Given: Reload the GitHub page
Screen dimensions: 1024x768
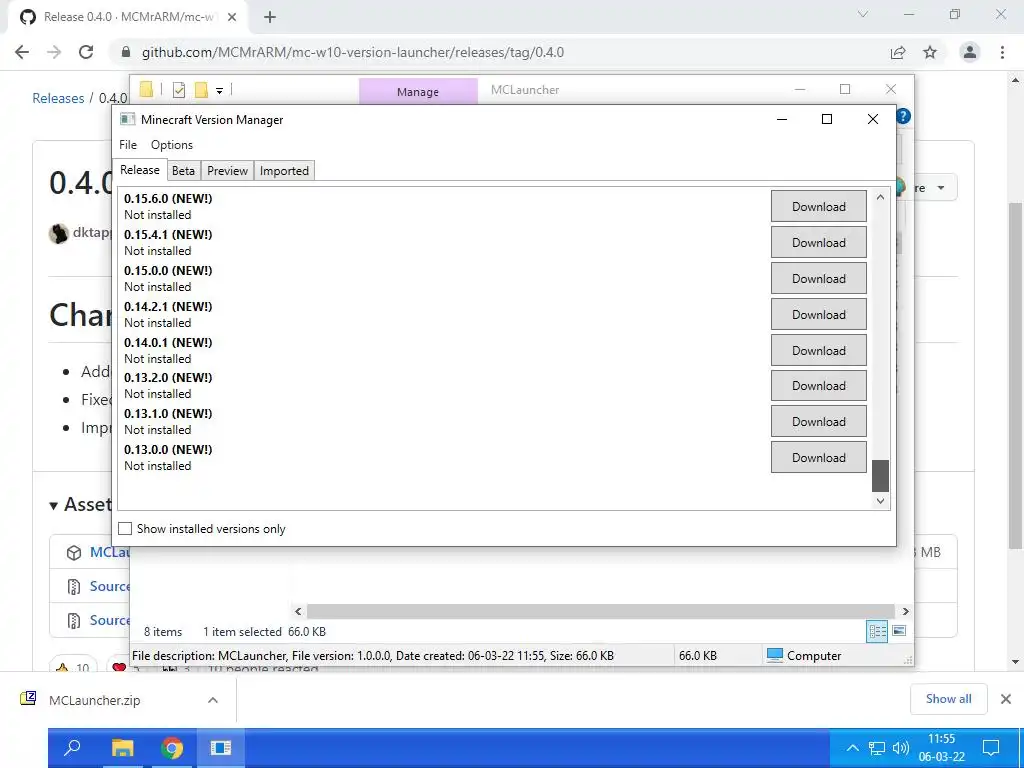Looking at the screenshot, I should [x=86, y=52].
